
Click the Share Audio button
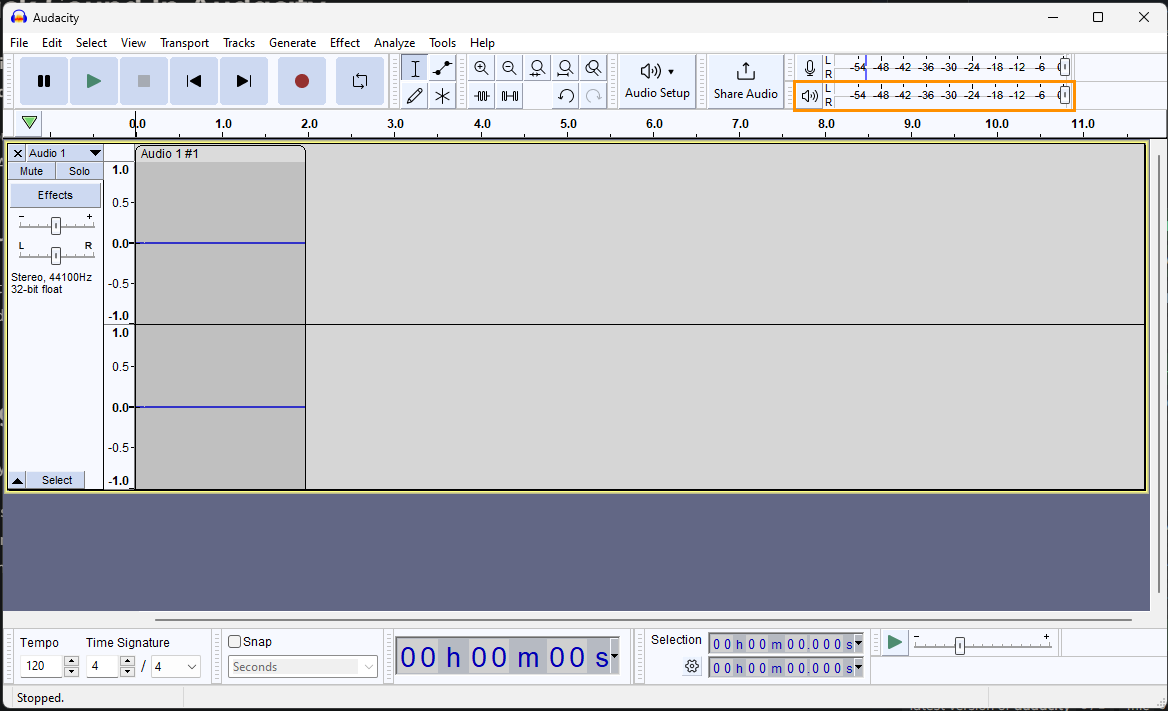(x=746, y=80)
